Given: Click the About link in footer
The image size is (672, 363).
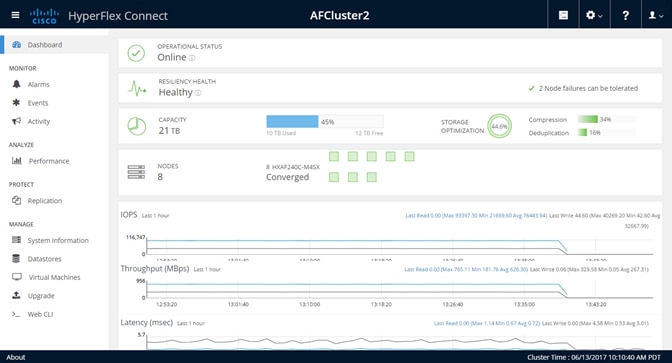Looking at the screenshot, I should (x=16, y=357).
